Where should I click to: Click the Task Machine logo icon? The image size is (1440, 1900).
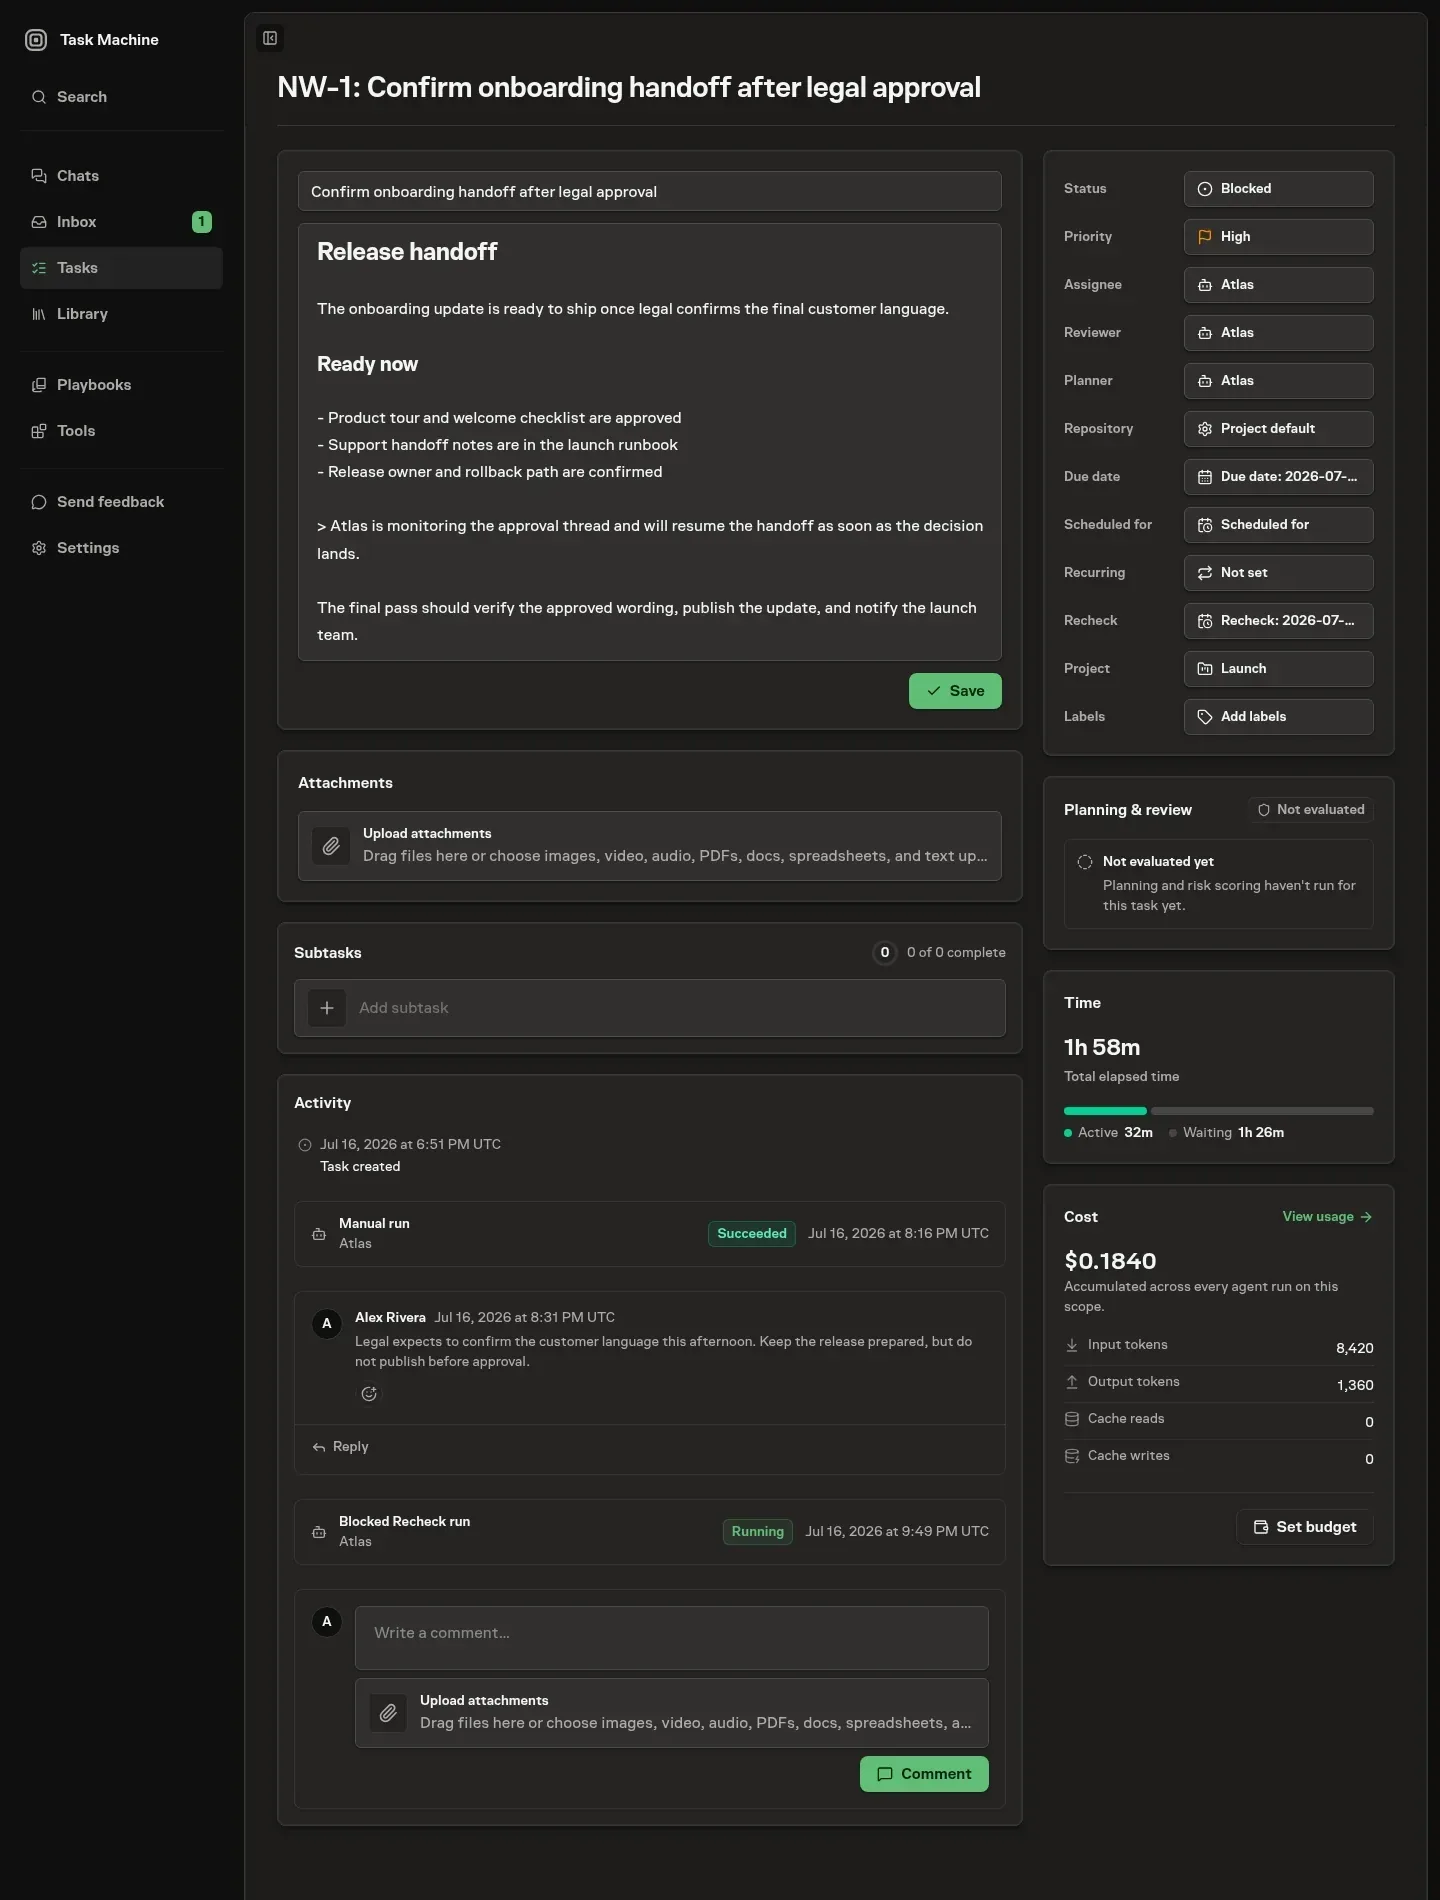[x=36, y=40]
